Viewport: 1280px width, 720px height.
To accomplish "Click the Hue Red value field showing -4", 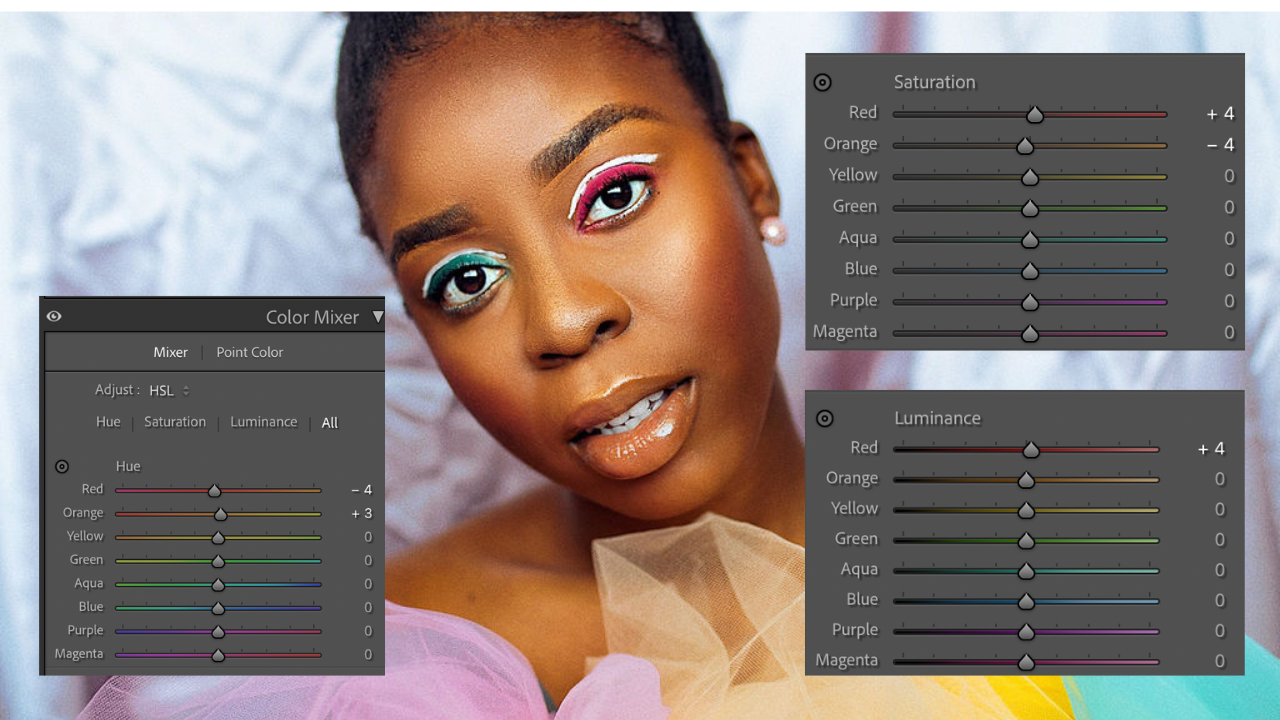I will [x=361, y=490].
